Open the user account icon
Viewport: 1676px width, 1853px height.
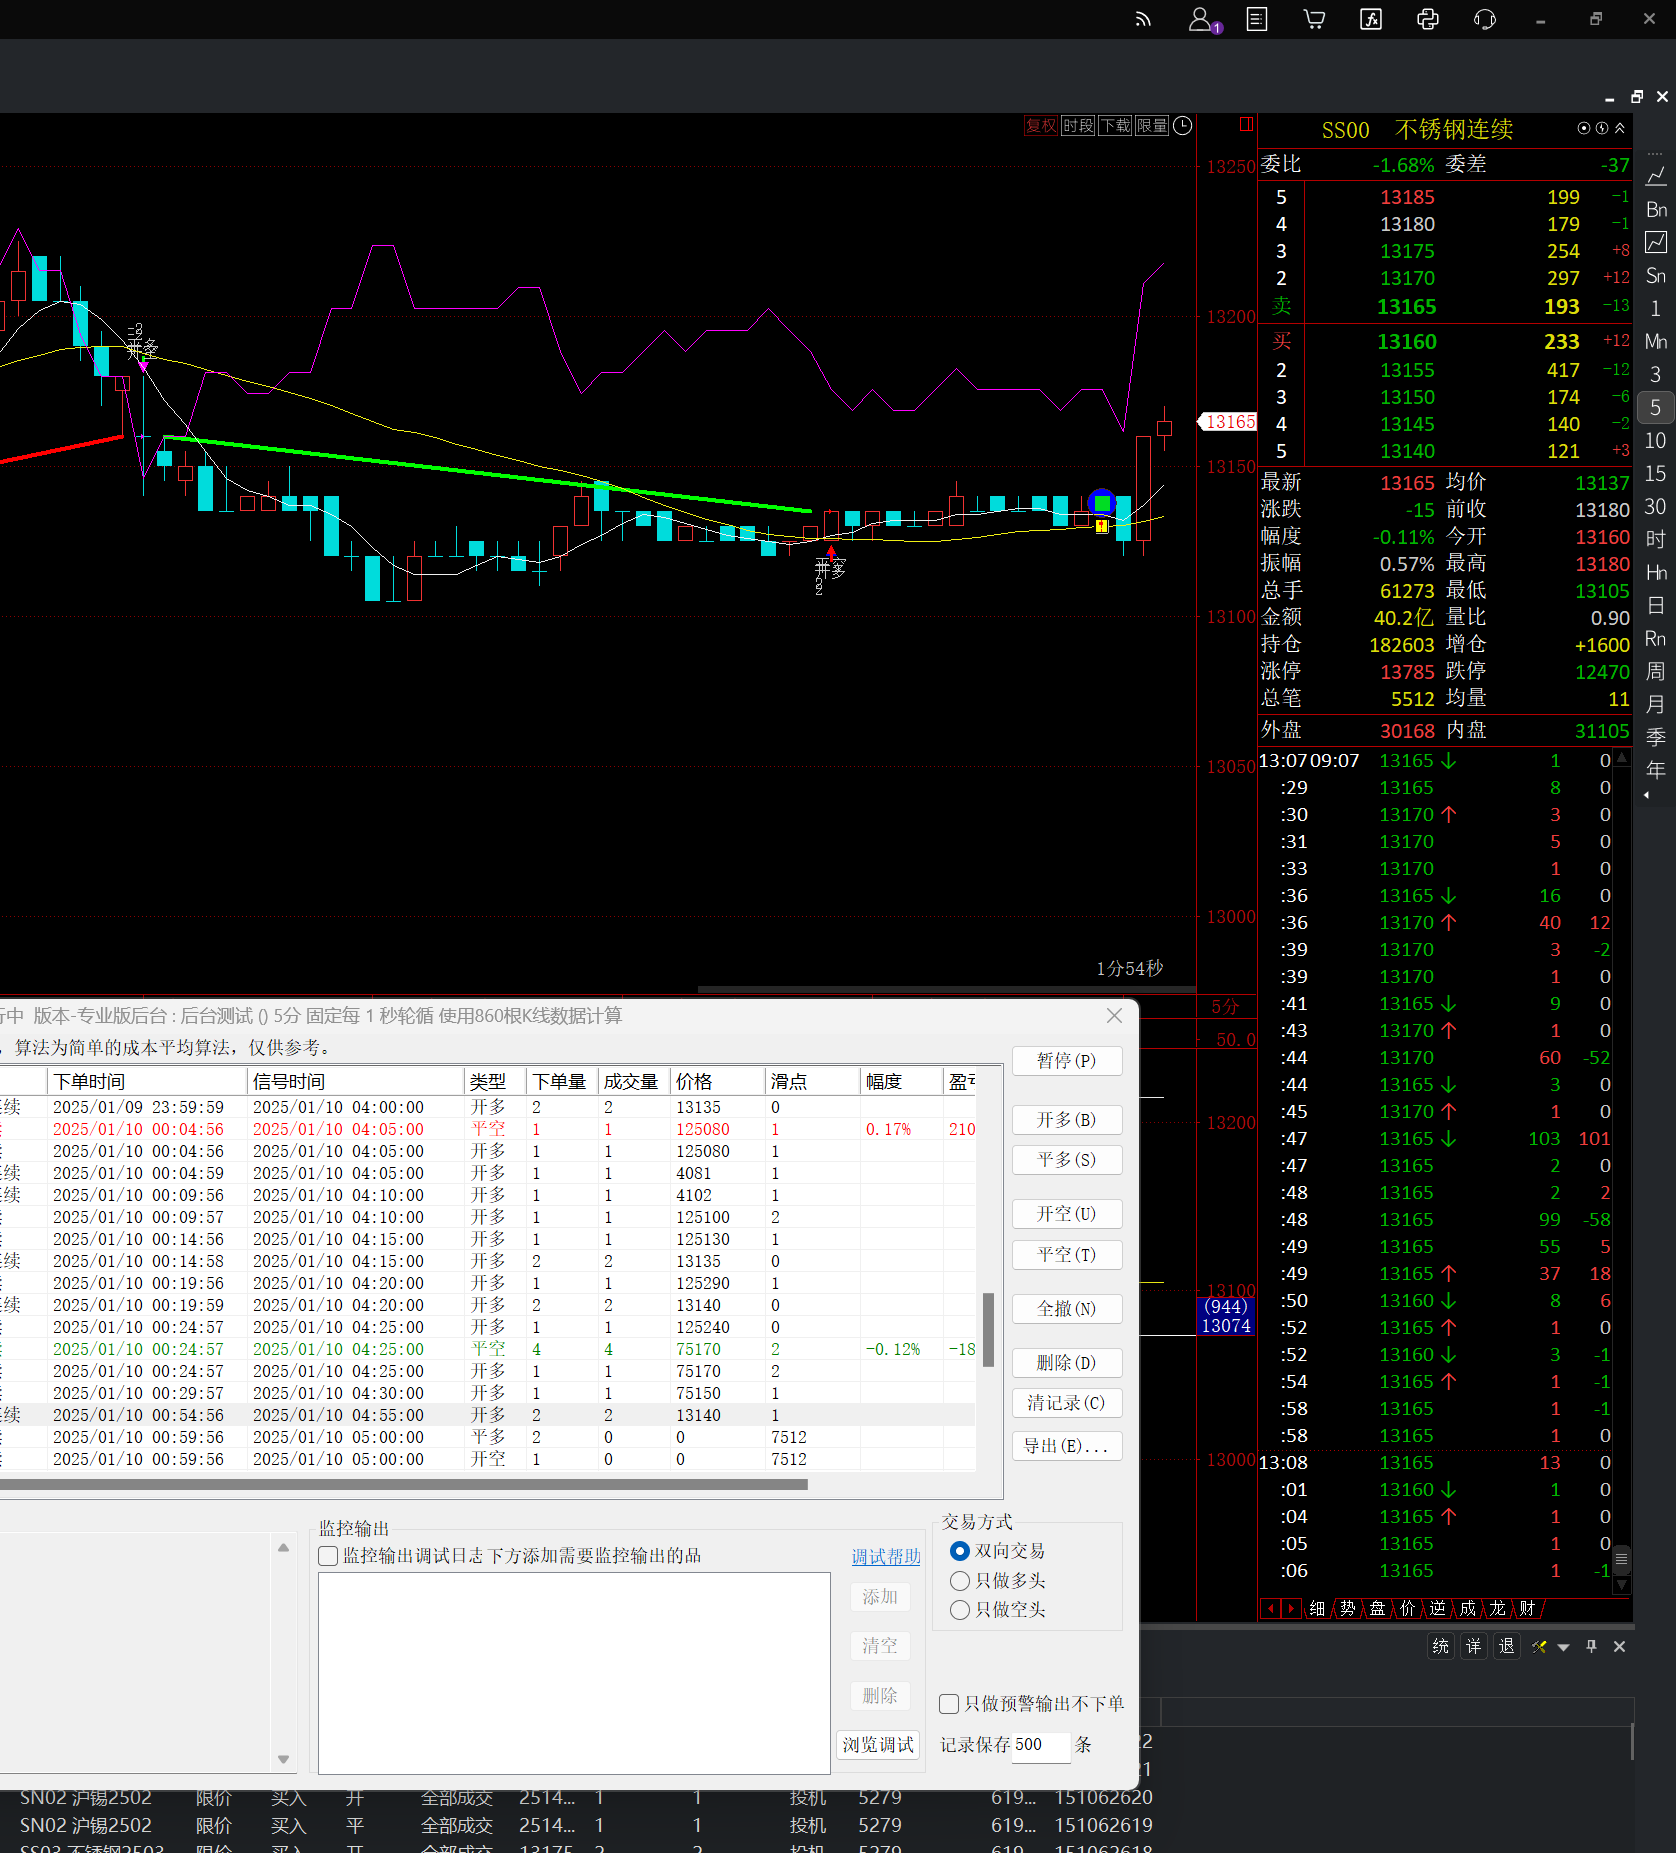[1201, 19]
